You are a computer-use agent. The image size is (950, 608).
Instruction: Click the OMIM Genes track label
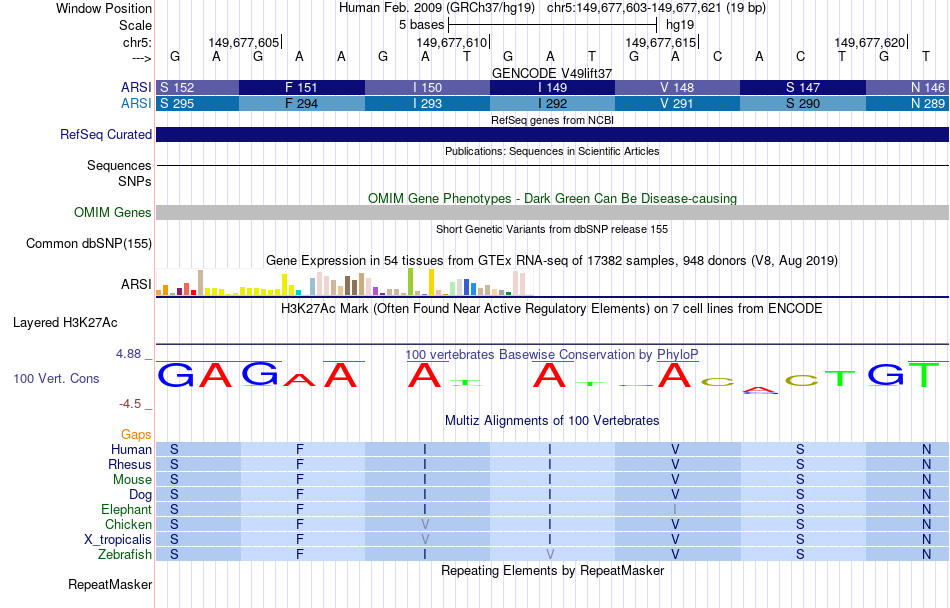(x=112, y=213)
